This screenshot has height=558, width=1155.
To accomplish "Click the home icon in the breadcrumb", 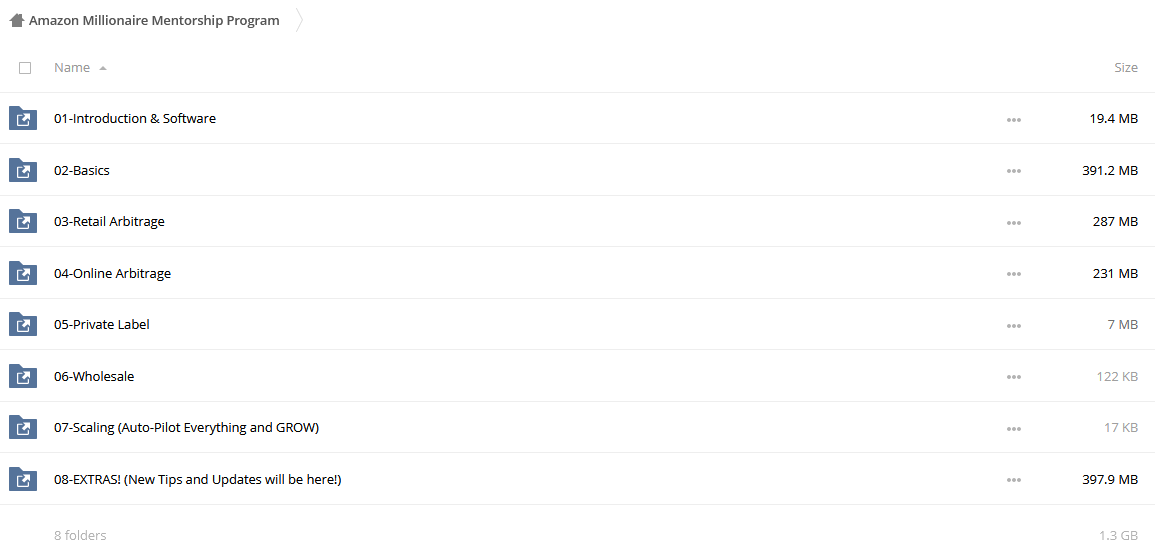I will [16, 20].
